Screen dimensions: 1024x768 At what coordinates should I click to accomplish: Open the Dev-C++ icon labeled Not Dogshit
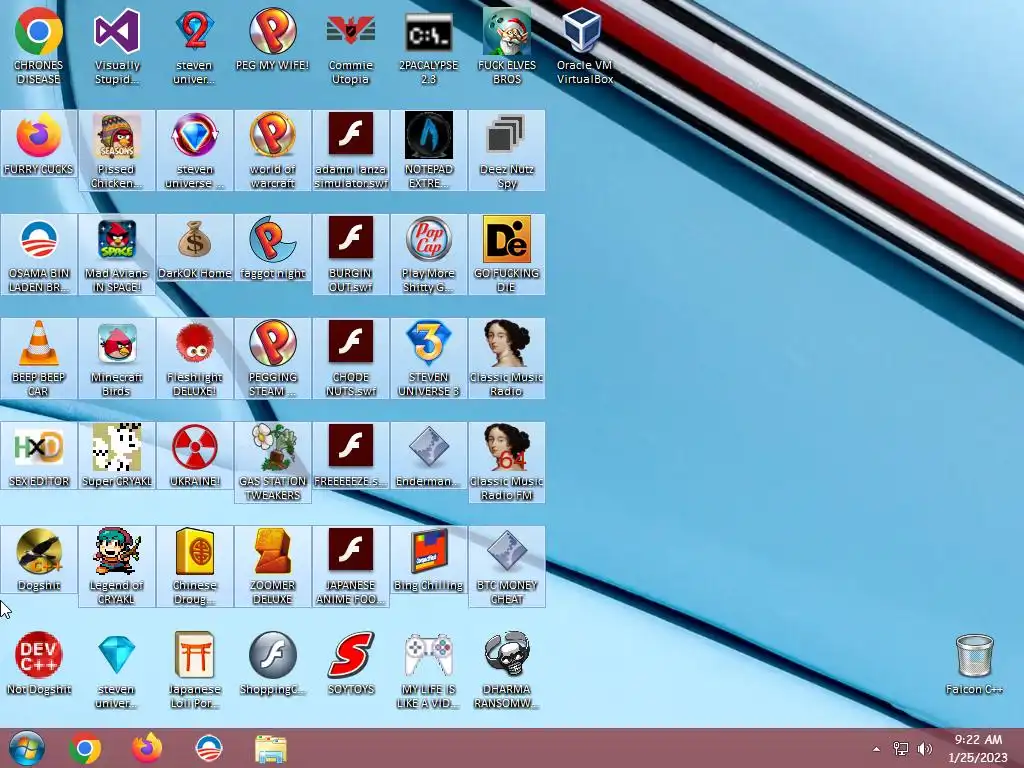pos(39,663)
